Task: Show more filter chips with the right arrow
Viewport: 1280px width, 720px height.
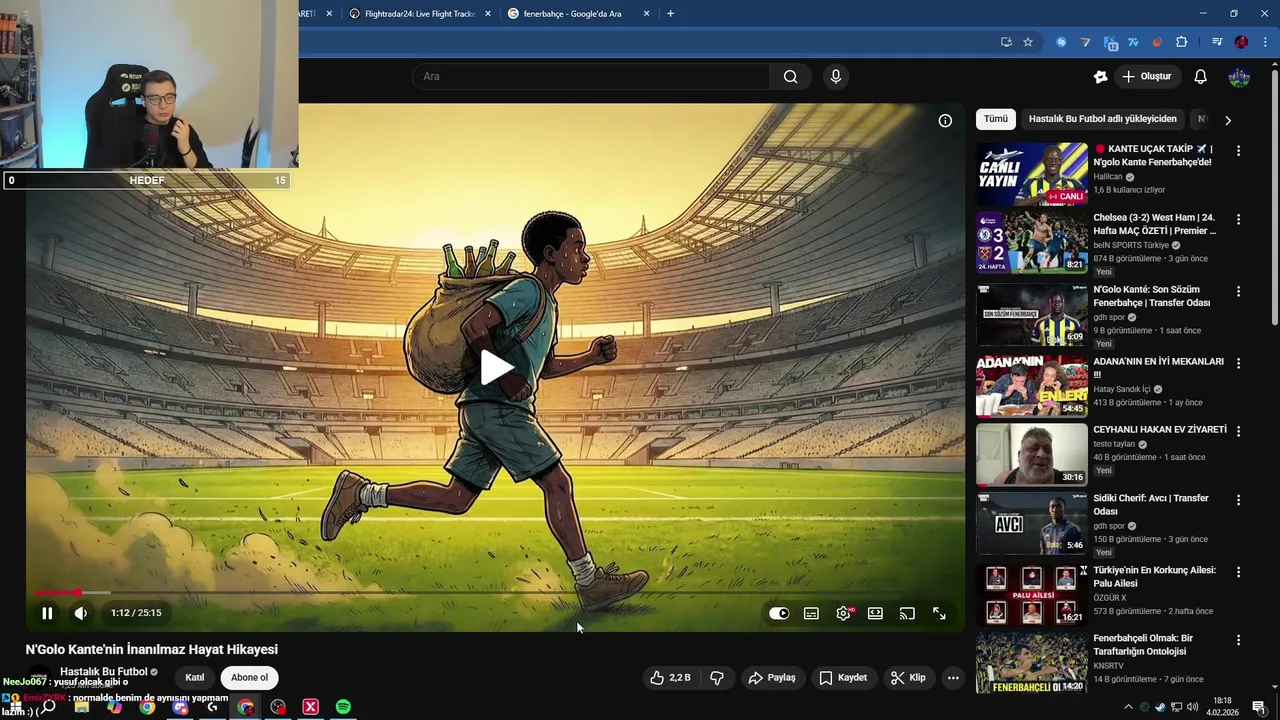Action: pyautogui.click(x=1228, y=120)
